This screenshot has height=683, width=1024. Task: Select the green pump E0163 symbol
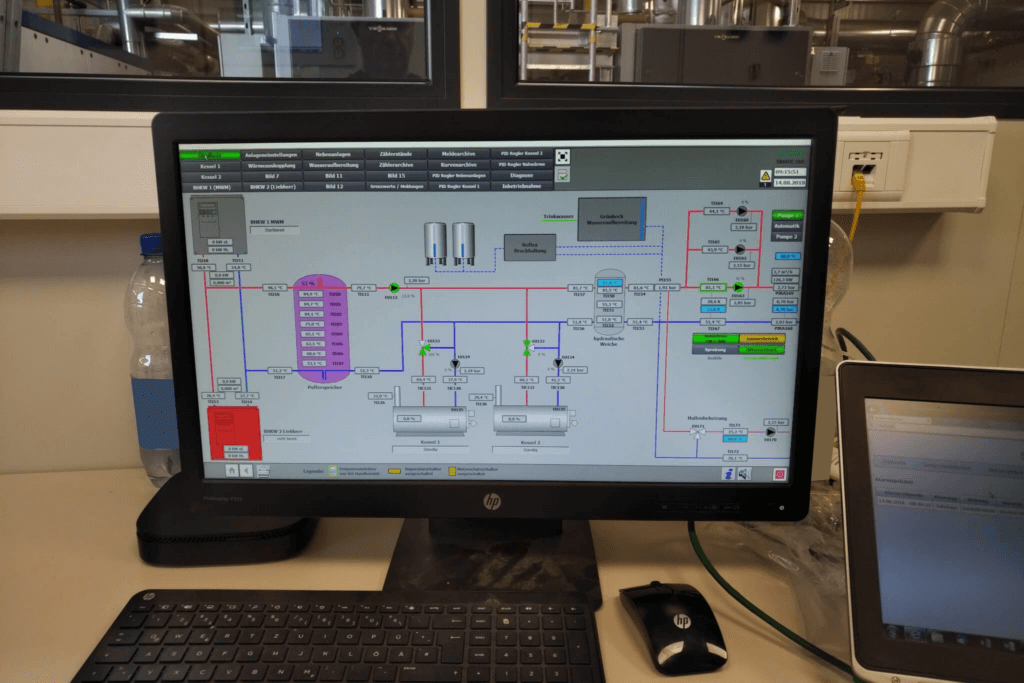[x=738, y=287]
